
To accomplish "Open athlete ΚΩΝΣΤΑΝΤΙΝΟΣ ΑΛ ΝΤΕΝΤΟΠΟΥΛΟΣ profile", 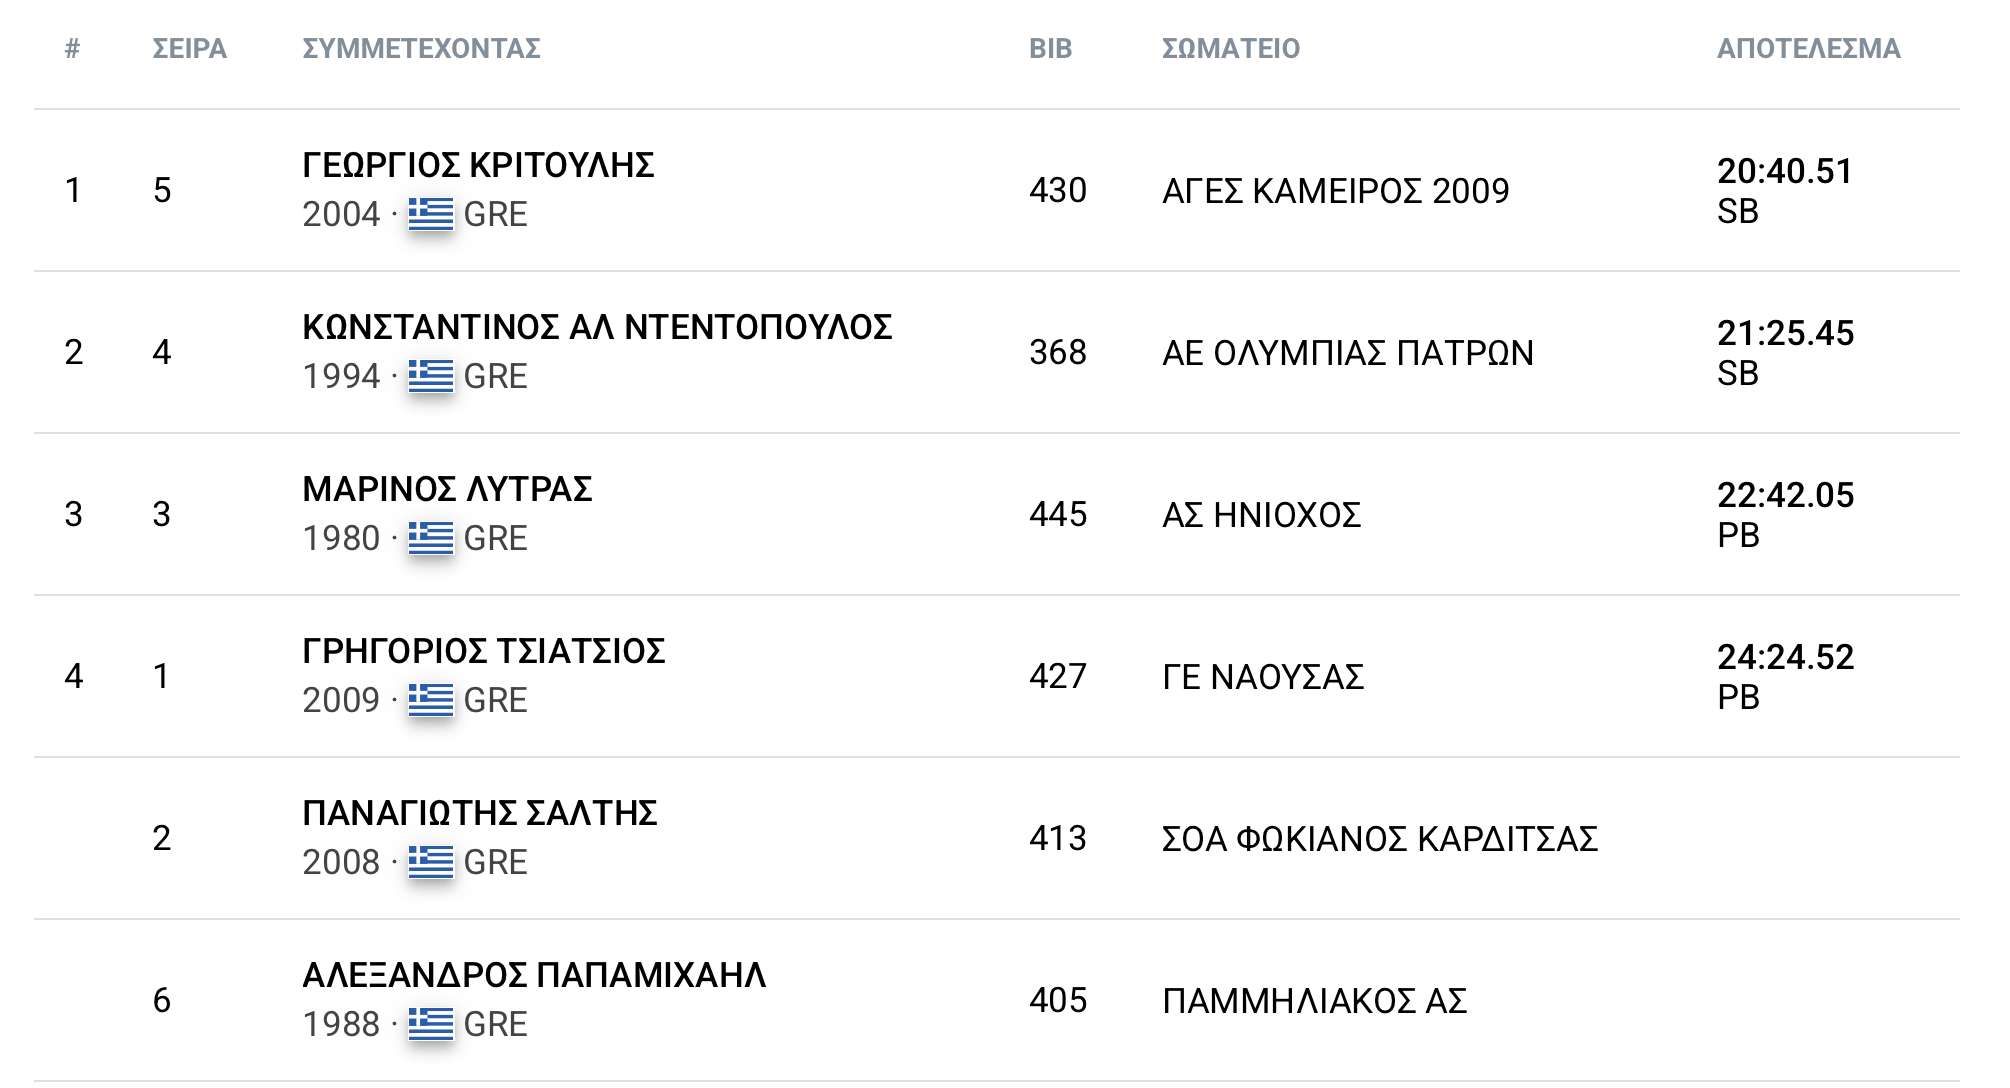I will pos(597,327).
